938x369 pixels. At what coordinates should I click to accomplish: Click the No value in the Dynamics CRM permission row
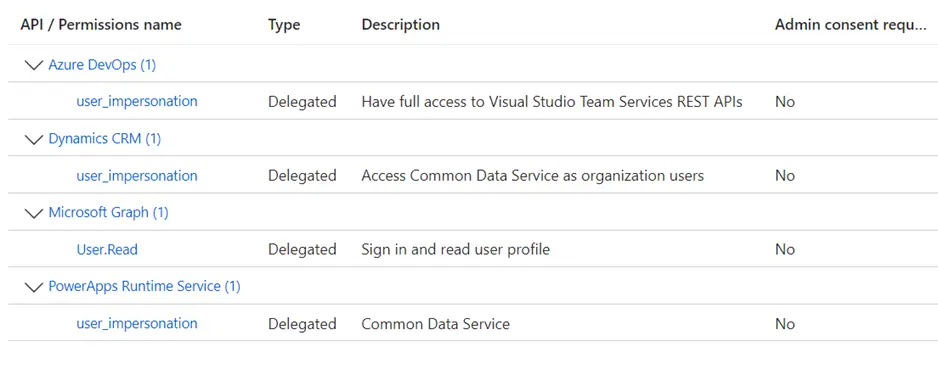tap(785, 176)
